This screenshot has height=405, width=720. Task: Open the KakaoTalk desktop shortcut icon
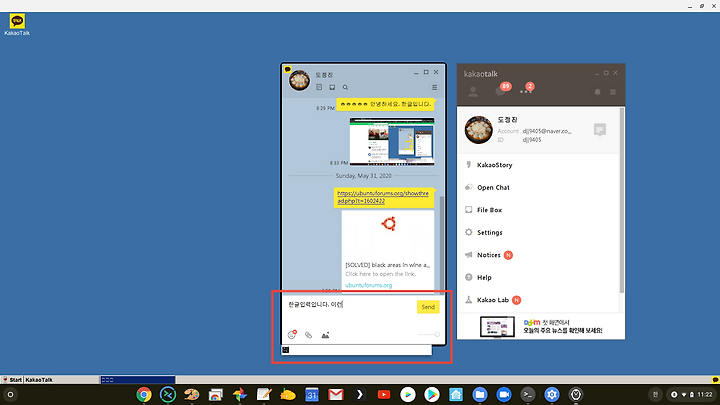(17, 25)
